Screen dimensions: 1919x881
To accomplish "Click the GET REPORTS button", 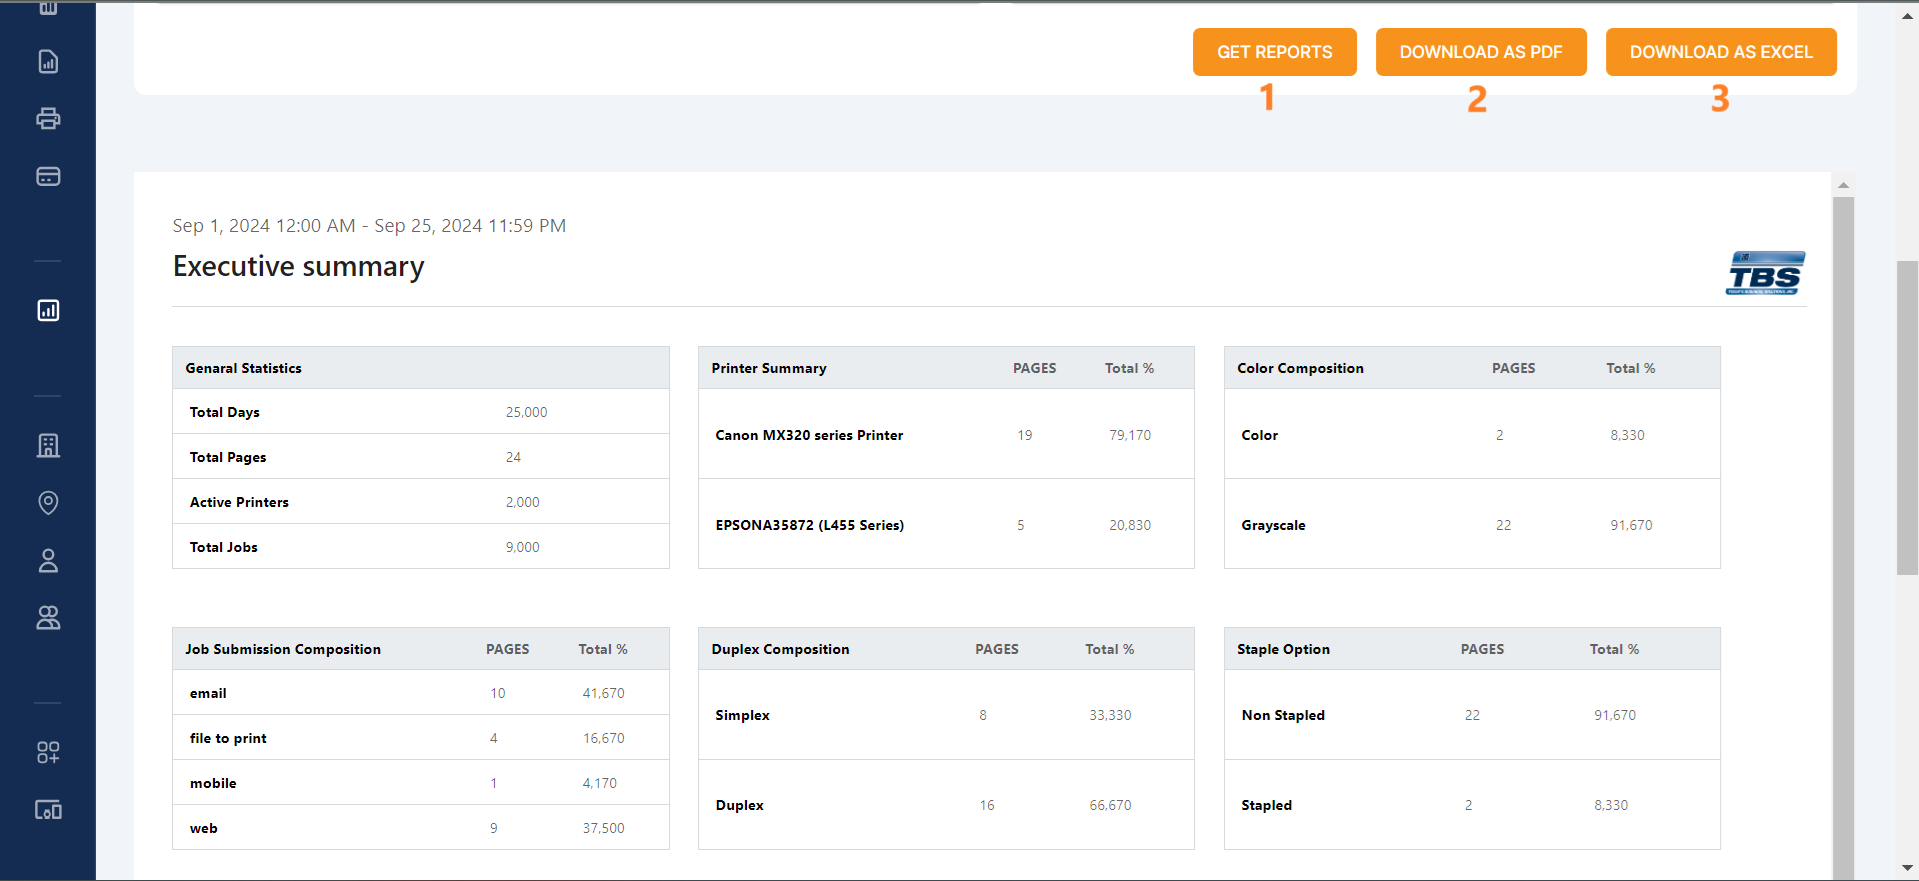I will 1274,52.
